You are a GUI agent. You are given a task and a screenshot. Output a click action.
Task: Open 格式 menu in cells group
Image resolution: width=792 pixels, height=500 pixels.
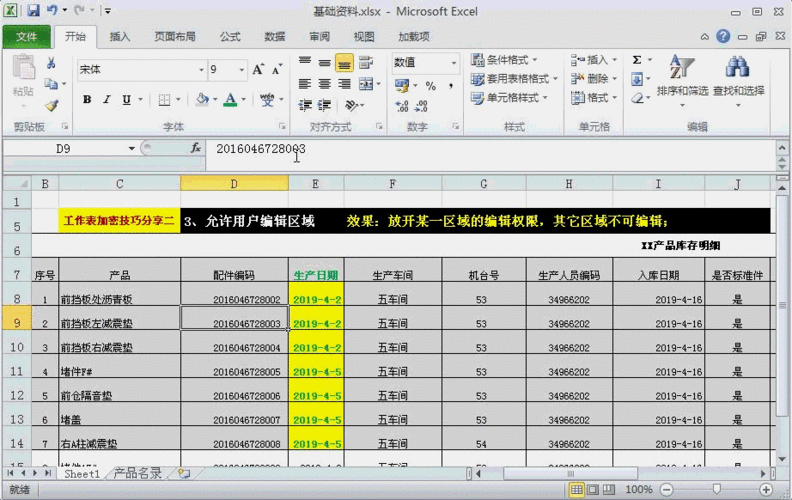tap(594, 97)
